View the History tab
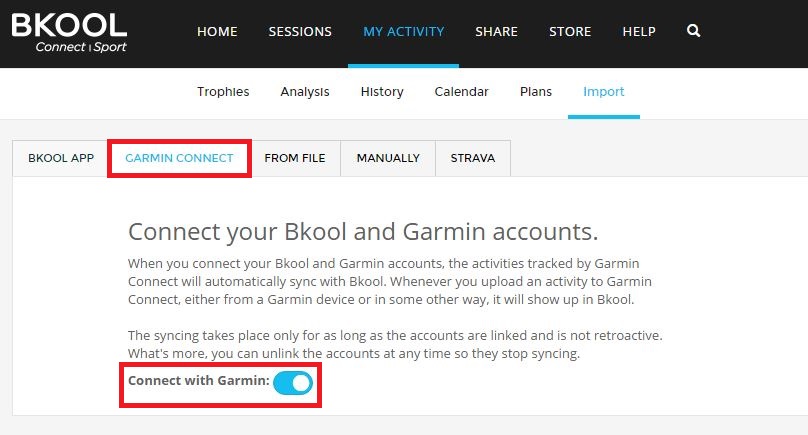The height and width of the screenshot is (435, 808). tap(382, 92)
